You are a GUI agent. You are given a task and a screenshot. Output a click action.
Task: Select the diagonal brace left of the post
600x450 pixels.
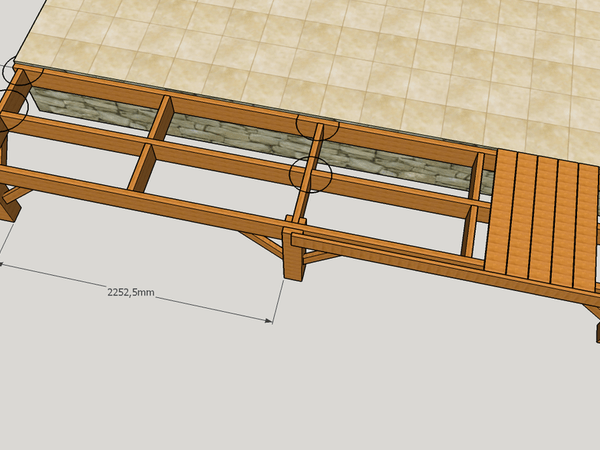(x=262, y=245)
